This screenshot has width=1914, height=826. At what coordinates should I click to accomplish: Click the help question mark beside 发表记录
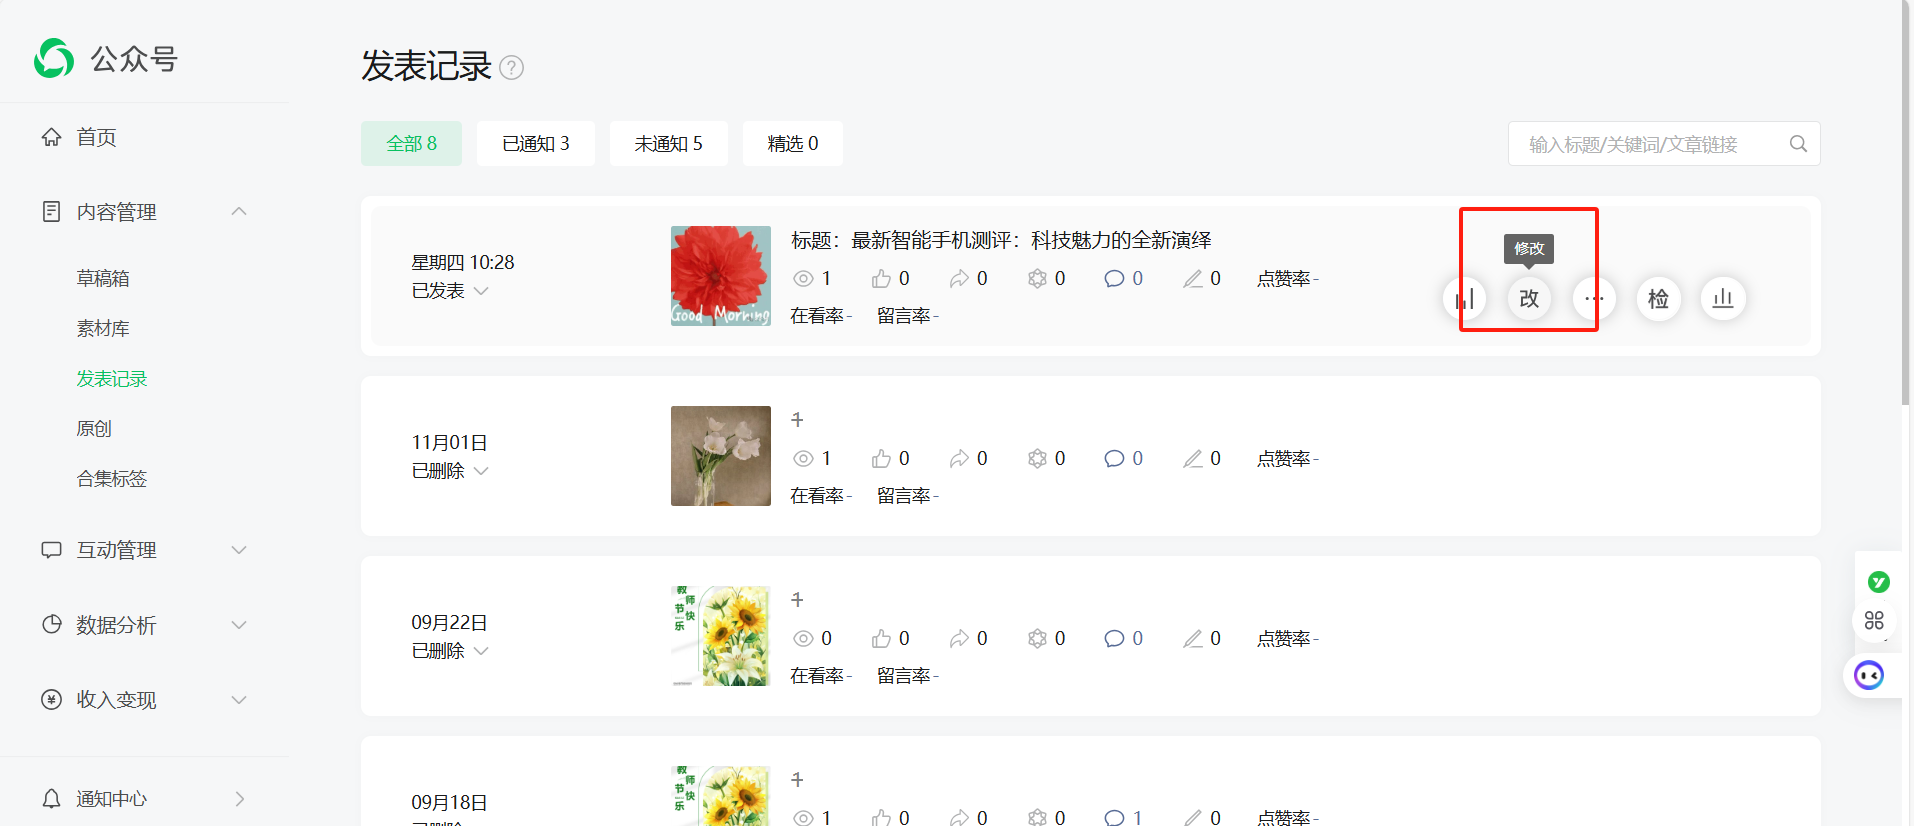click(511, 67)
